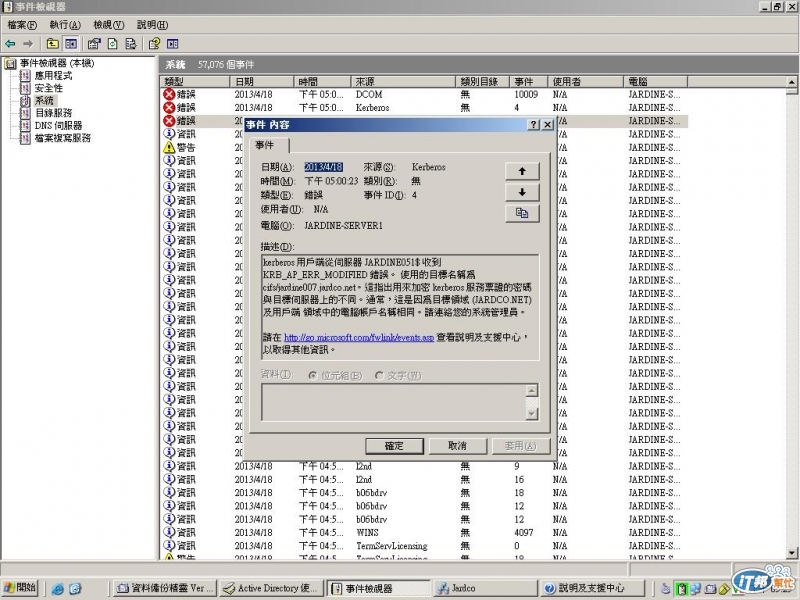
Task: Toggle the show/hide console tree icon
Action: click(x=70, y=44)
